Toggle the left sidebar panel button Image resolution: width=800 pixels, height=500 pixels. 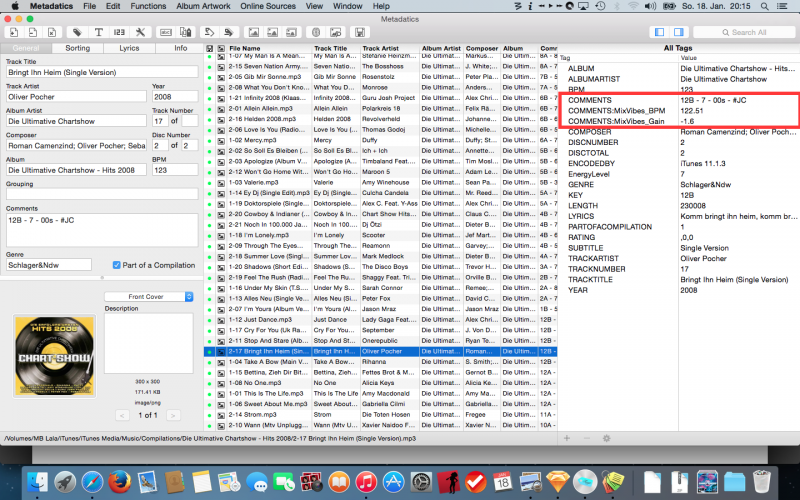[x=659, y=32]
